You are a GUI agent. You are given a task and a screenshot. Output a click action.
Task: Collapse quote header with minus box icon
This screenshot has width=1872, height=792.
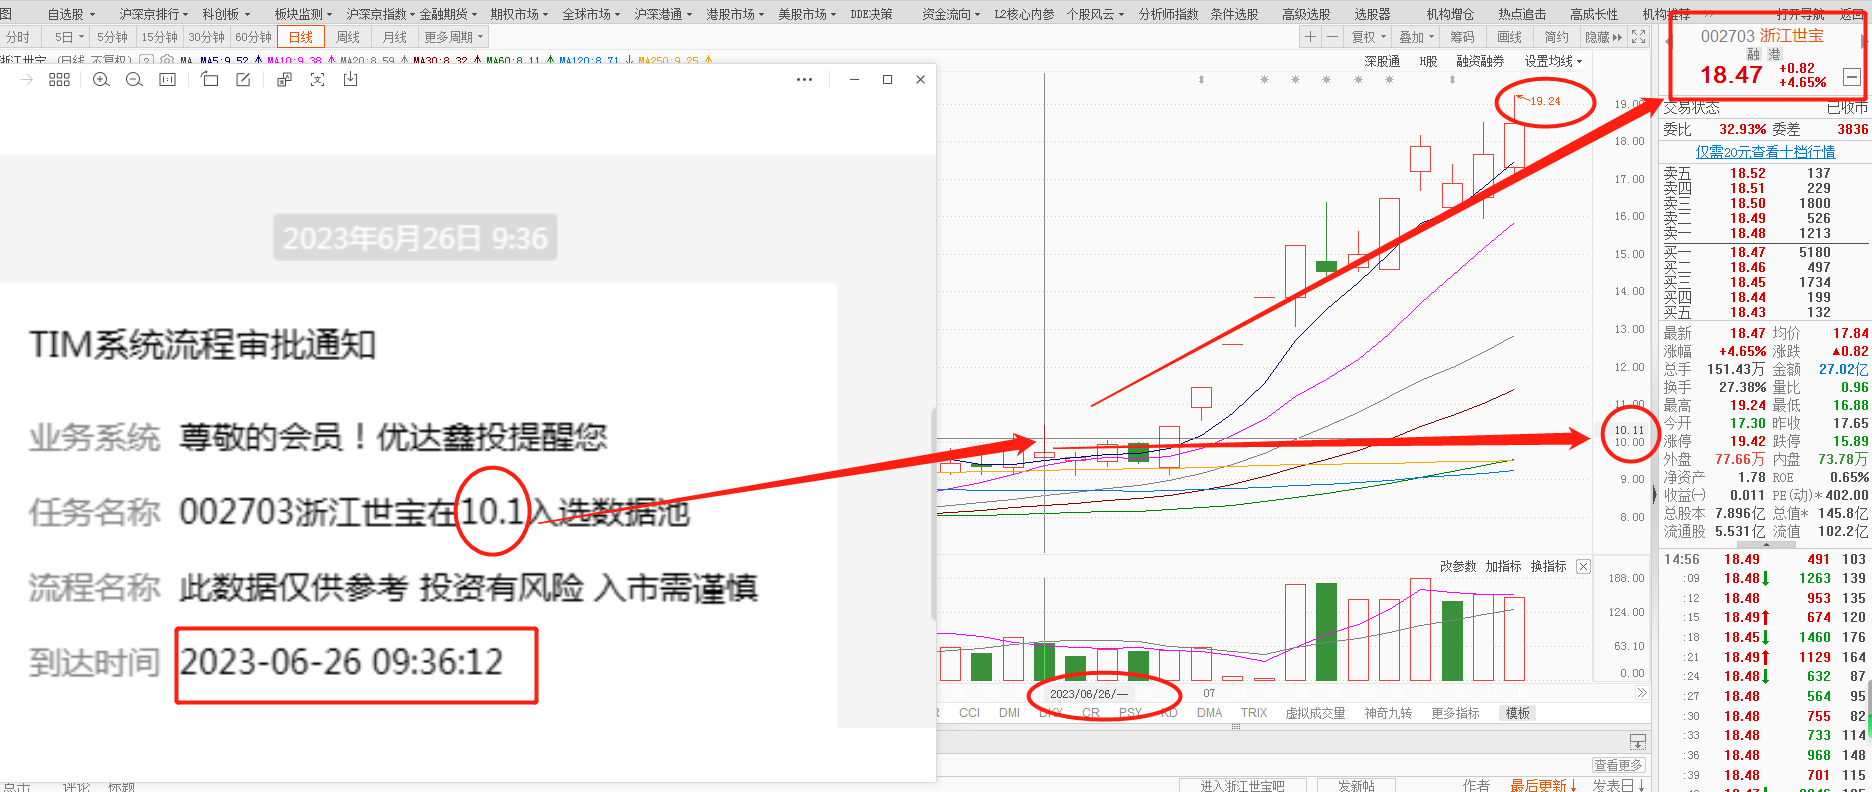click(x=1851, y=77)
